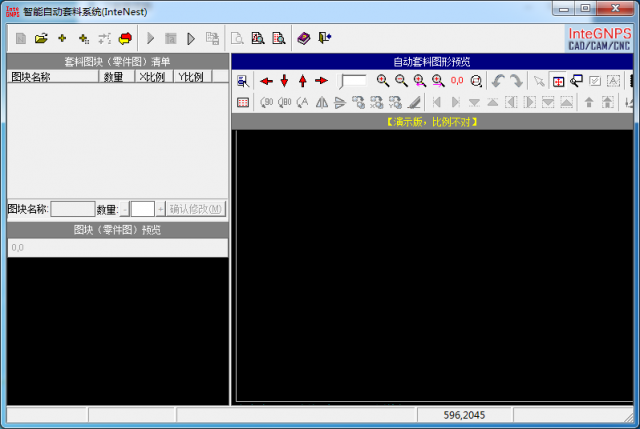Image resolution: width=640 pixels, height=429 pixels.
Task: Click the red-yellow swap arrows icon
Action: pos(125,38)
